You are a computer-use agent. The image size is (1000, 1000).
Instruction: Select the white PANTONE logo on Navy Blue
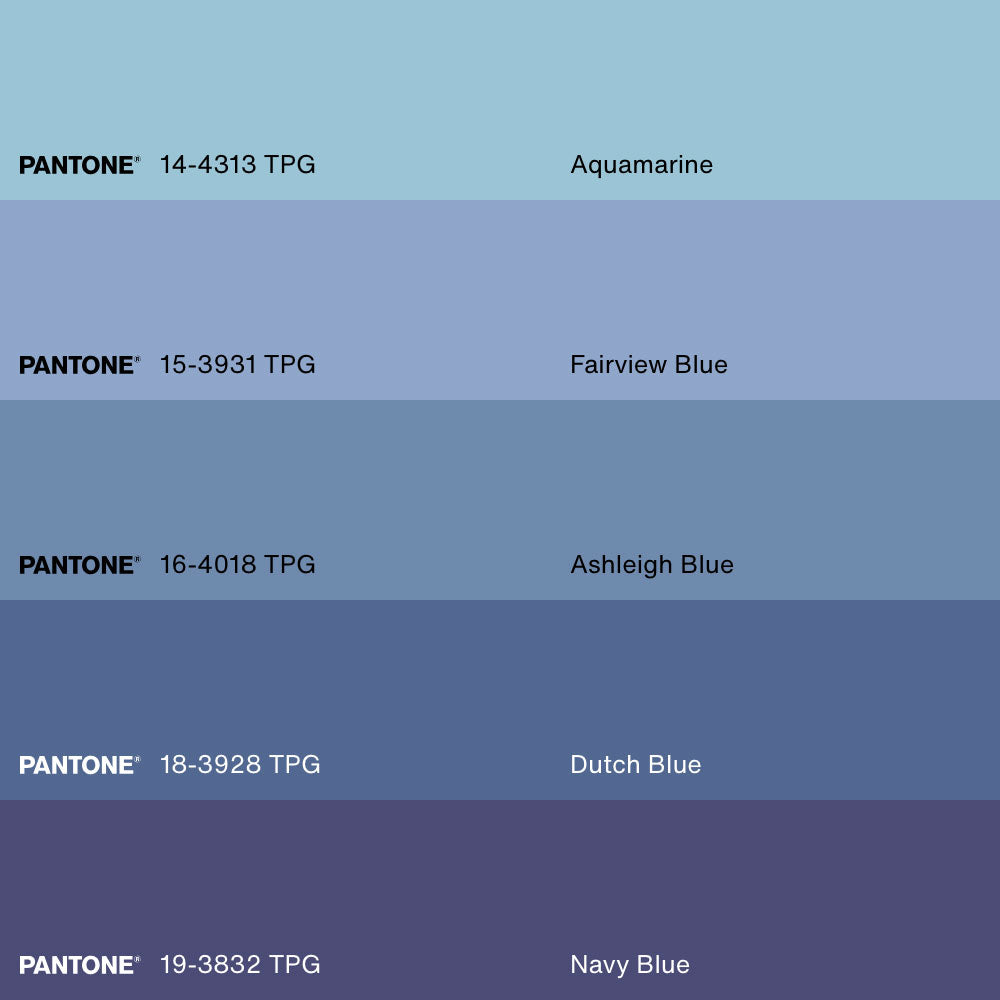point(79,965)
